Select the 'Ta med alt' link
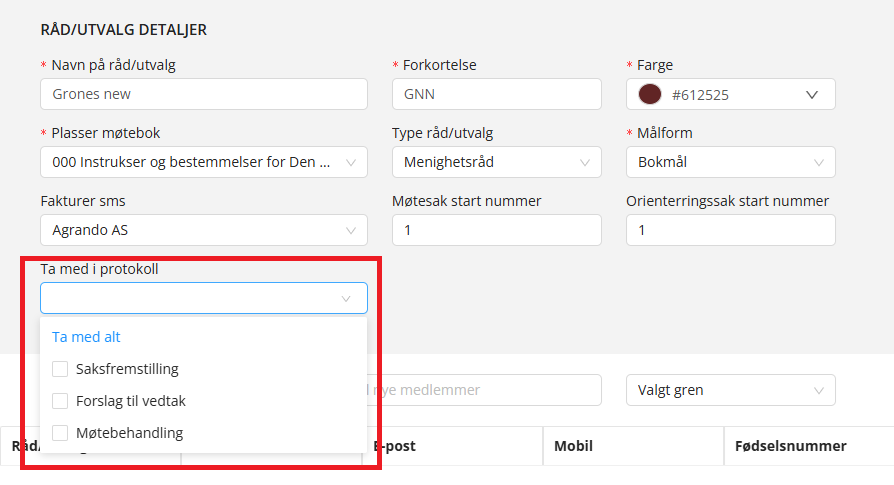Screen dimensions: 894x485 pos(86,337)
